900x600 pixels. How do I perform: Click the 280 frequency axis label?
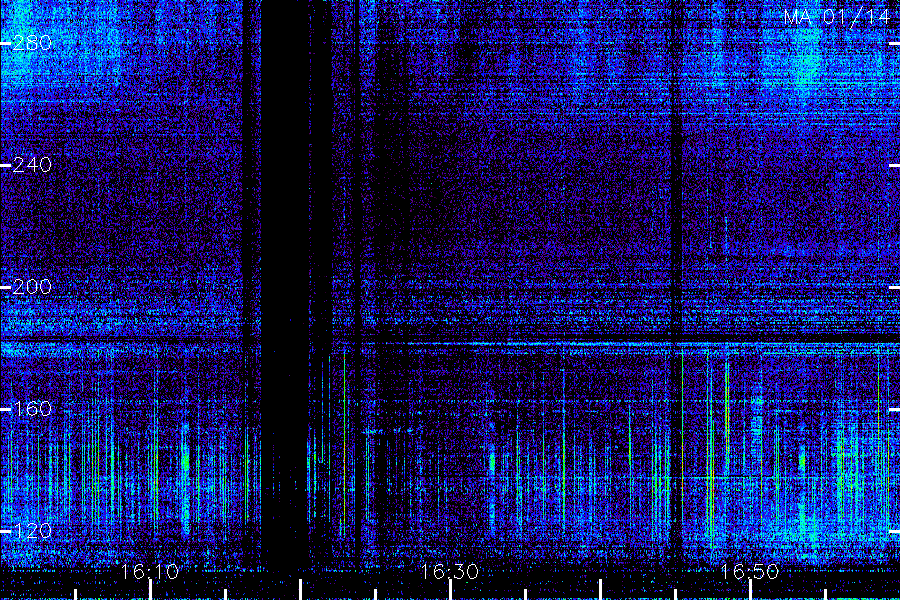click(x=32, y=43)
